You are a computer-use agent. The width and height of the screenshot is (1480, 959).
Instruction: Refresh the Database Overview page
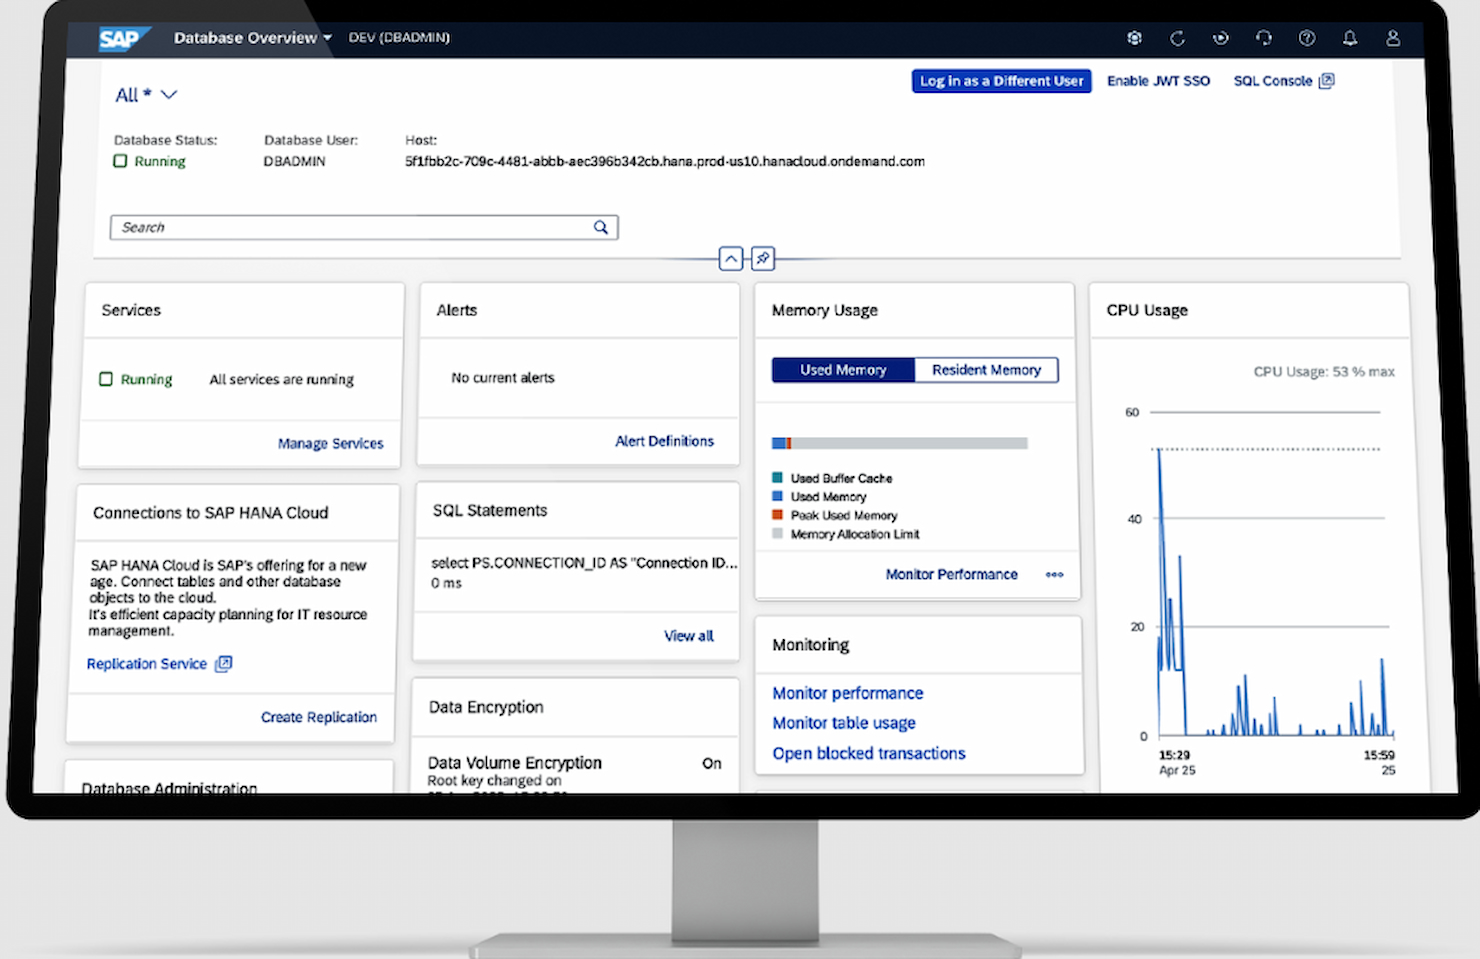(1177, 38)
